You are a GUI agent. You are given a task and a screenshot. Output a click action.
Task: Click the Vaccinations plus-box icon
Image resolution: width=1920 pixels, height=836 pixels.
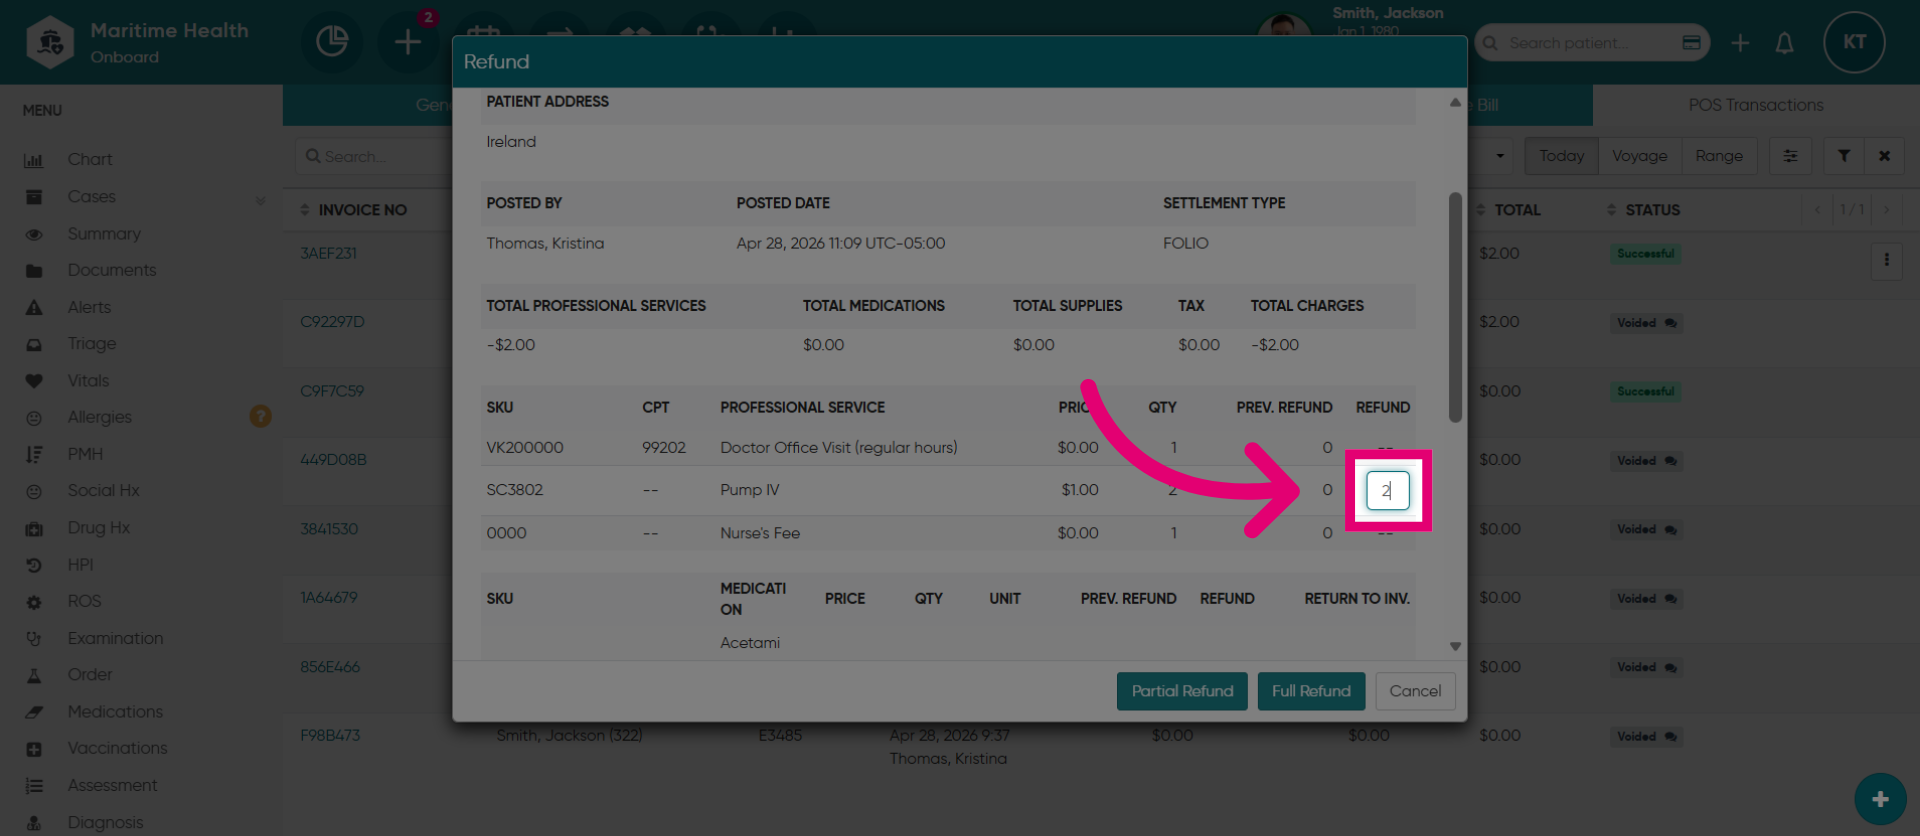click(34, 749)
